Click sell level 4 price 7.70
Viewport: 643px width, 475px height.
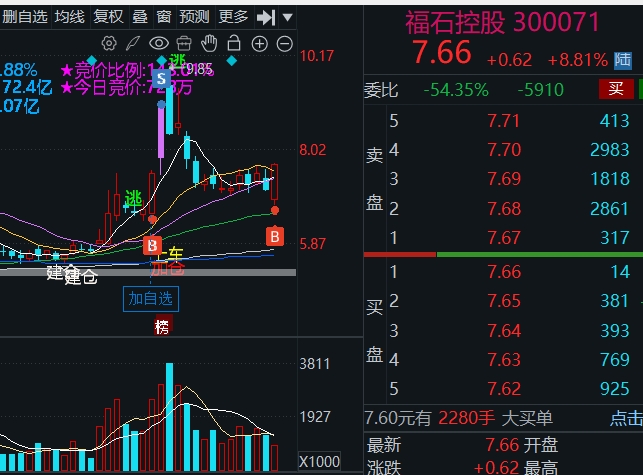pos(504,150)
